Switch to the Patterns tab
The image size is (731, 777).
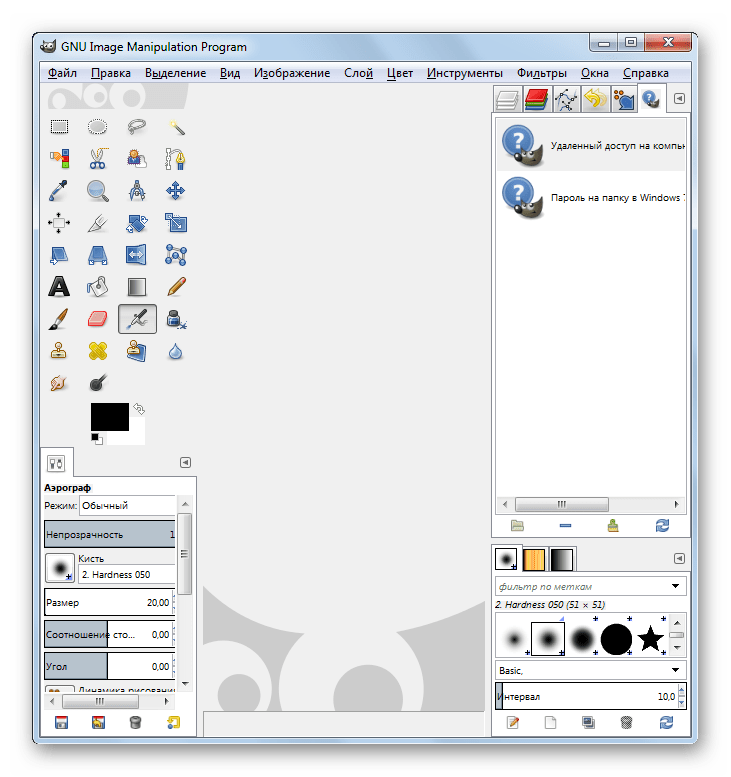pyautogui.click(x=534, y=559)
